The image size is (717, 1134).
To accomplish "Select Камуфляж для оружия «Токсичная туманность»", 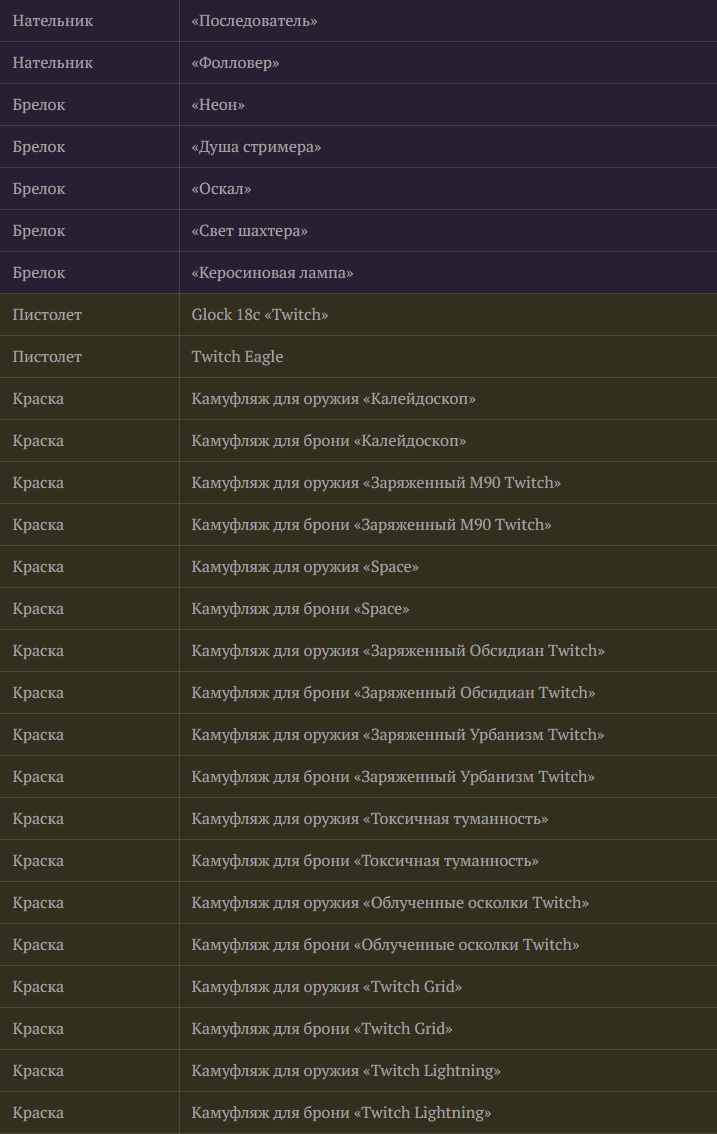I will coord(370,818).
